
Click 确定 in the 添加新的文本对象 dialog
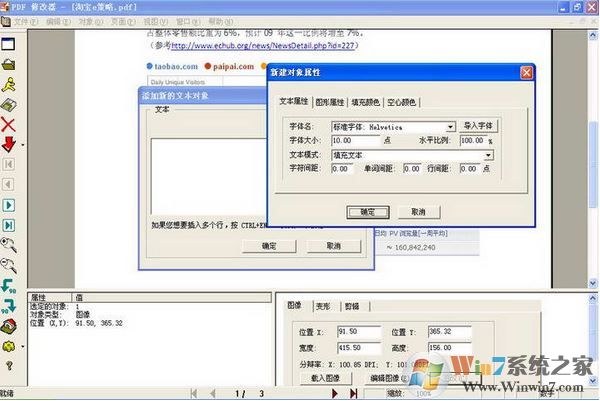[x=269, y=246]
